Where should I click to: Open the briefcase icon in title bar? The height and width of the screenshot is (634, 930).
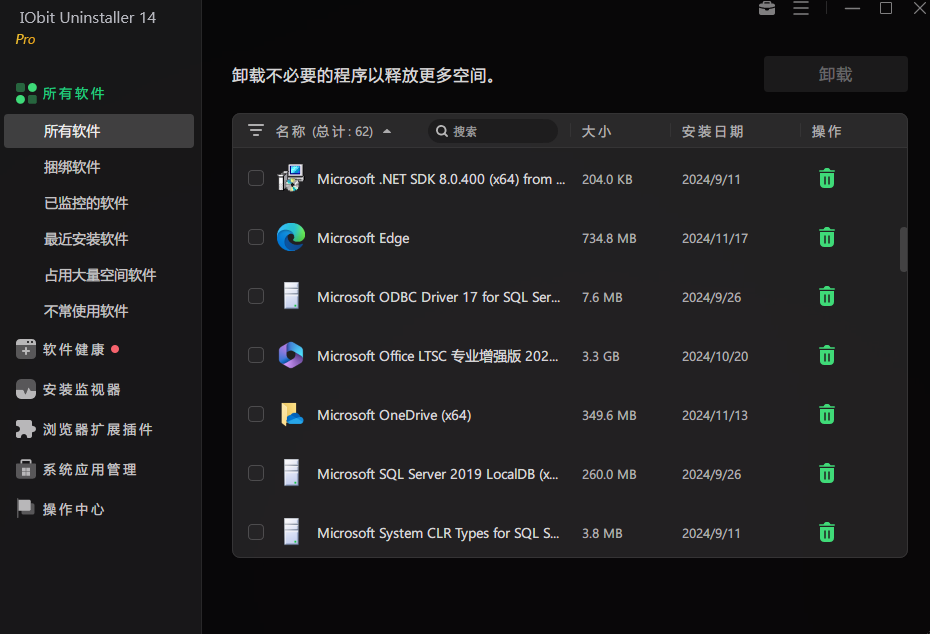point(767,9)
